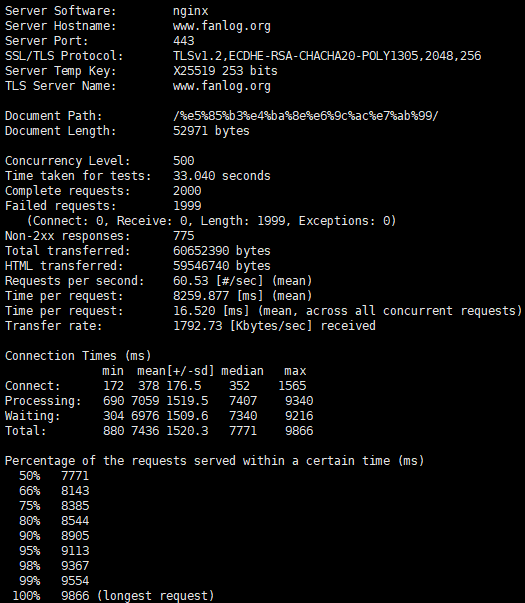Click the nginx server software value
The height and width of the screenshot is (603, 525).
[190, 11]
